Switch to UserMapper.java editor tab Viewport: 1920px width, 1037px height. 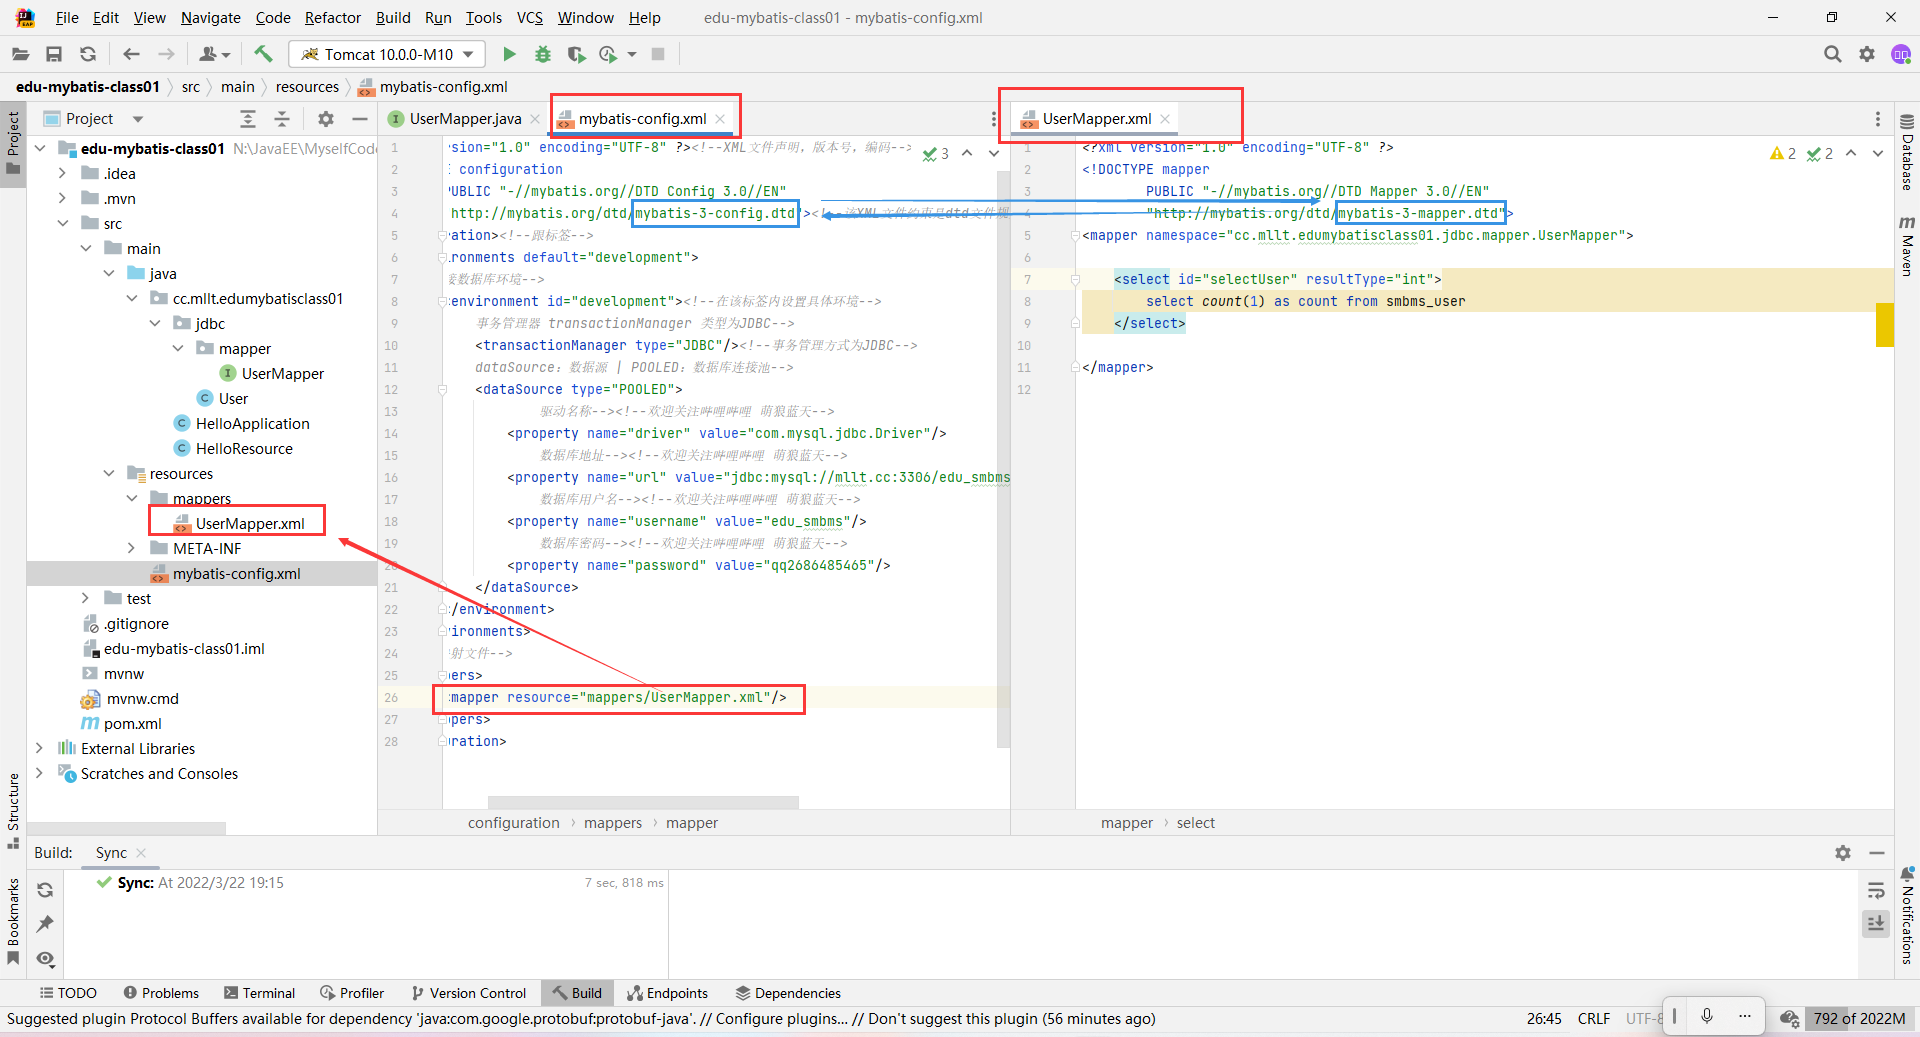point(465,119)
